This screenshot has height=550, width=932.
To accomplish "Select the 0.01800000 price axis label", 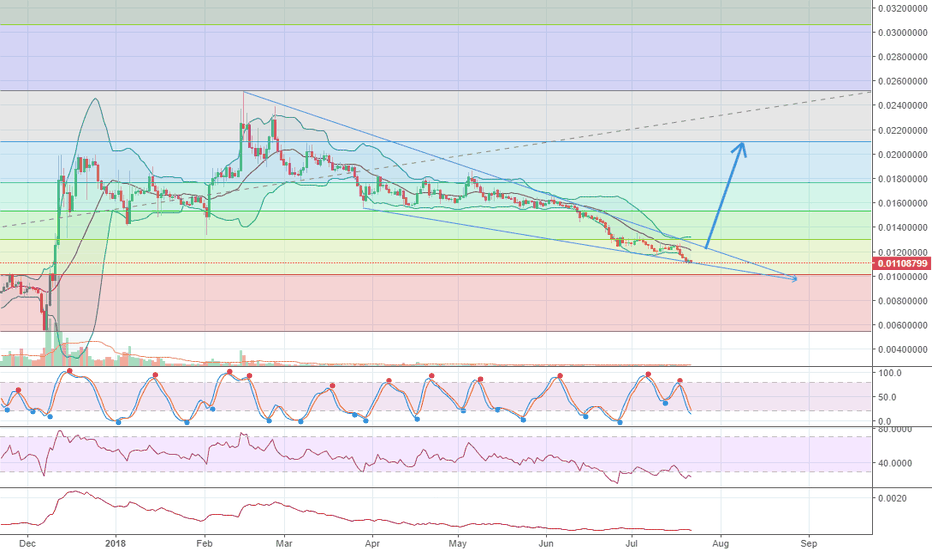I will coord(903,179).
